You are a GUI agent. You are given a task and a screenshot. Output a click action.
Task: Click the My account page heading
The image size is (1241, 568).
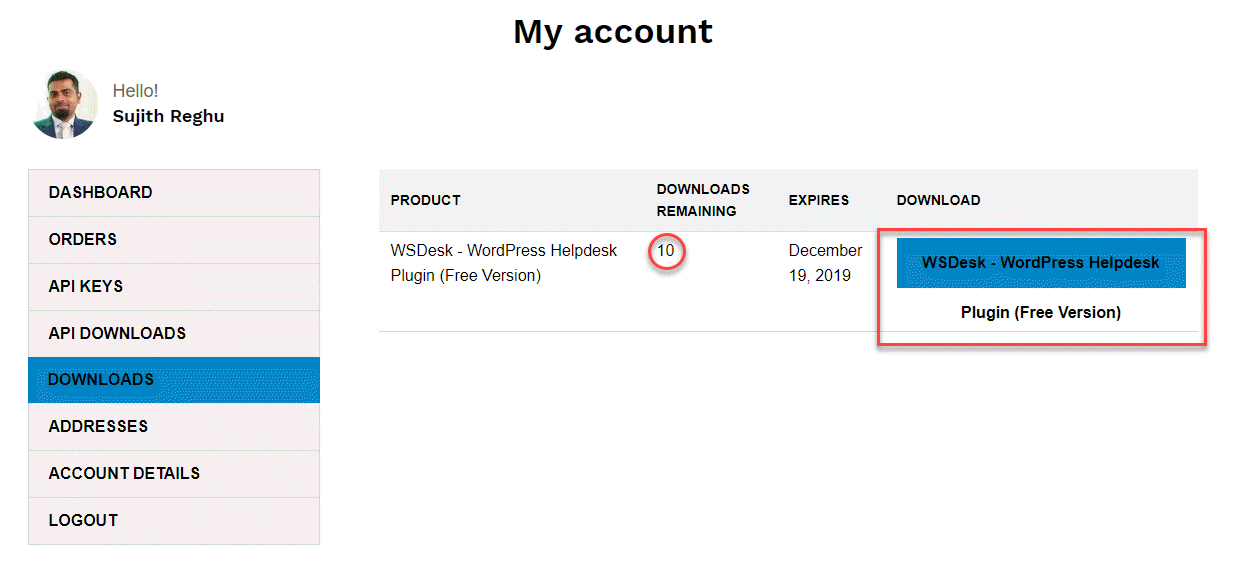coord(613,32)
